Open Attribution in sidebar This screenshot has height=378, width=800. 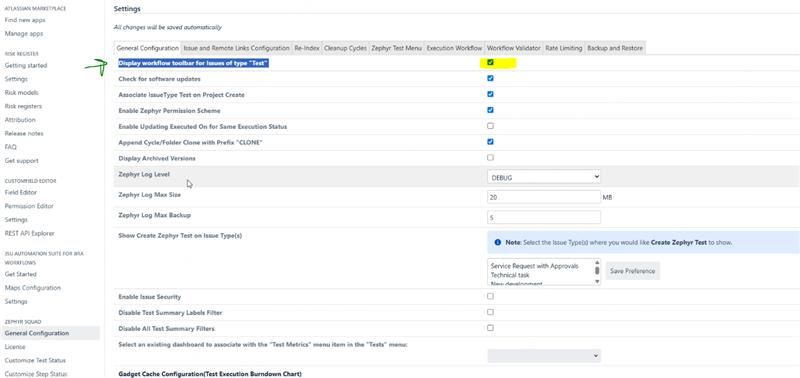tap(20, 120)
